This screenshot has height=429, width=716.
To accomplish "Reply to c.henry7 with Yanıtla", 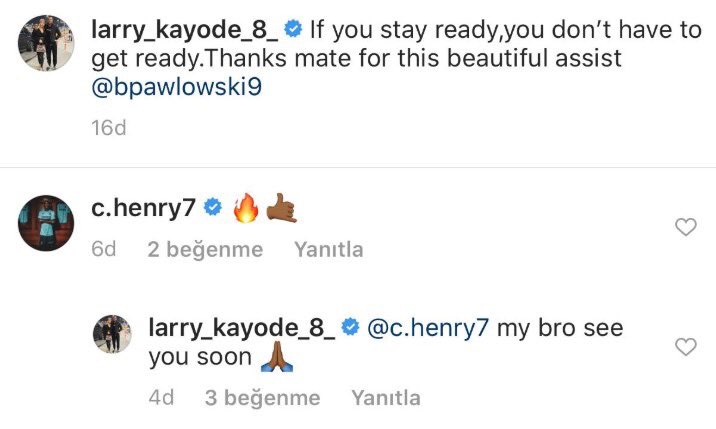I will 329,249.
